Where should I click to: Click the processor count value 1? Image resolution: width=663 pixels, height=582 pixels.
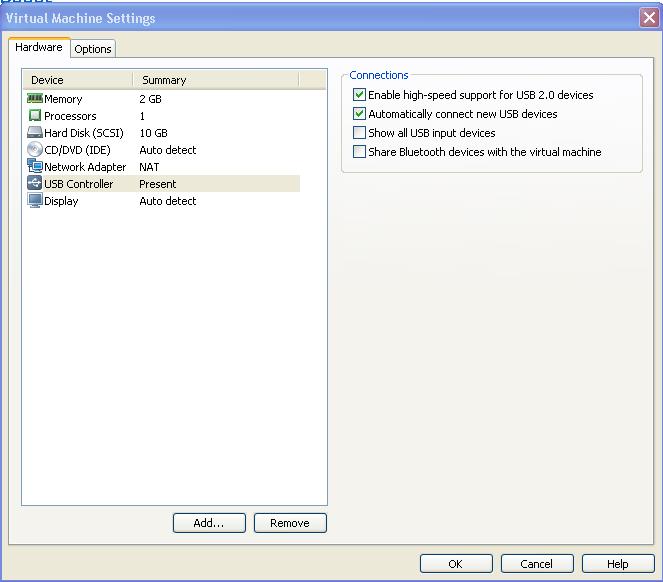click(x=142, y=116)
